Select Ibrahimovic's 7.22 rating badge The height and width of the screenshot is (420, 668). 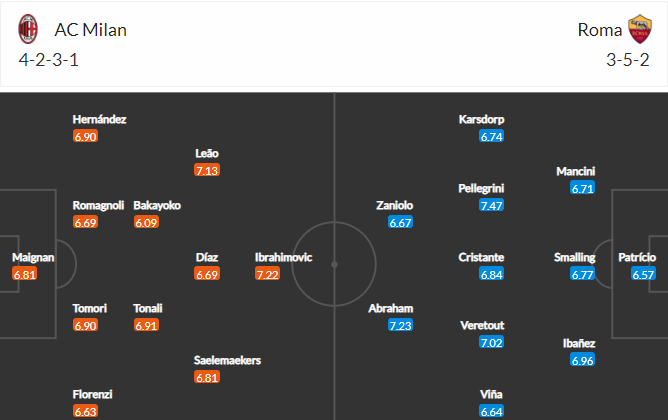[x=267, y=274]
